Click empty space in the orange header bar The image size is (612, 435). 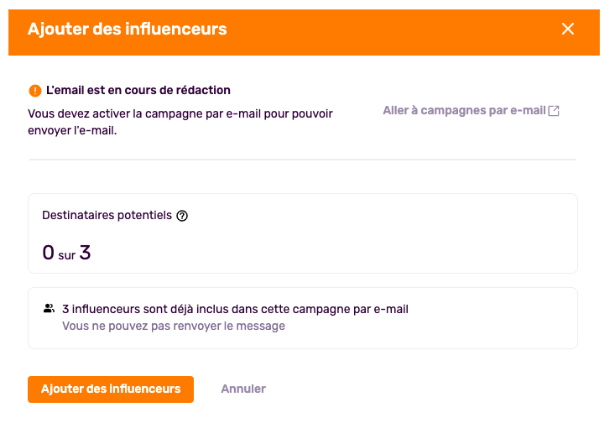pyautogui.click(x=390, y=32)
